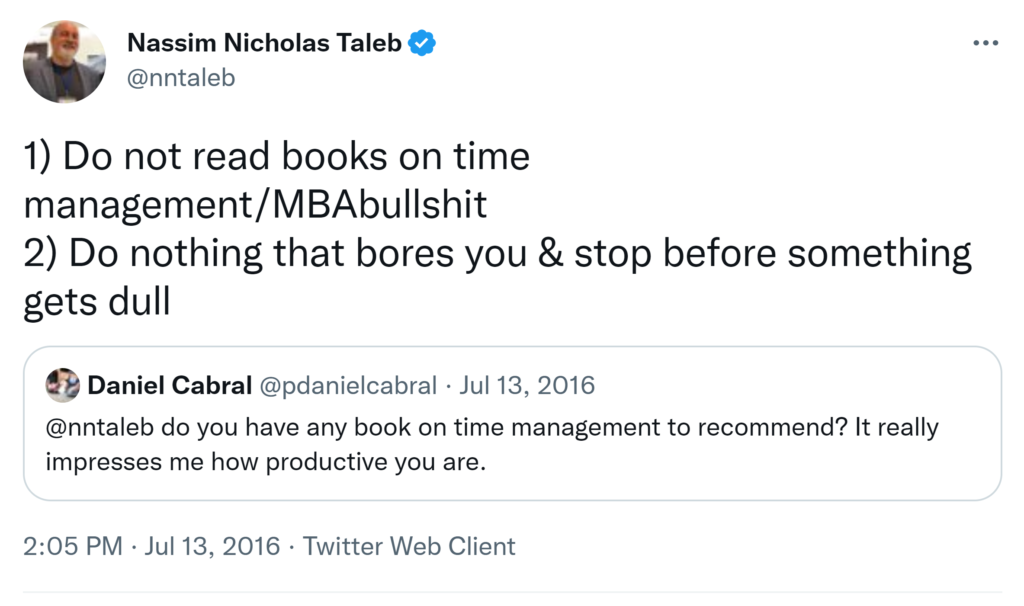Image resolution: width=1024 pixels, height=606 pixels.
Task: Click the @nntaleb handle below the name
Action: coord(181,77)
